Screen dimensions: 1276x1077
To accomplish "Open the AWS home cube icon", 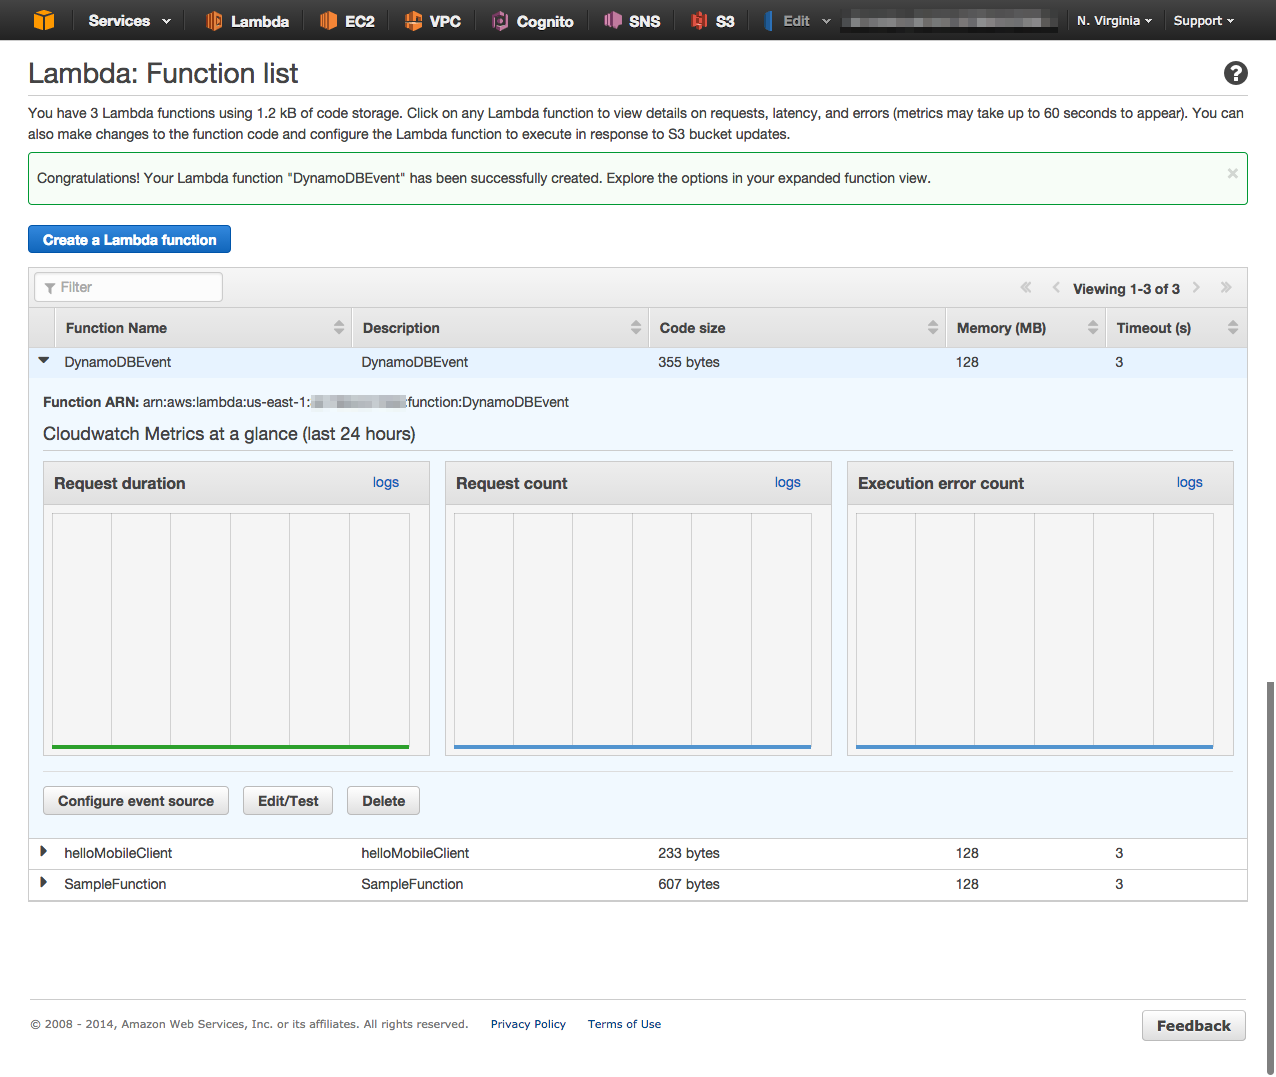I will [43, 19].
